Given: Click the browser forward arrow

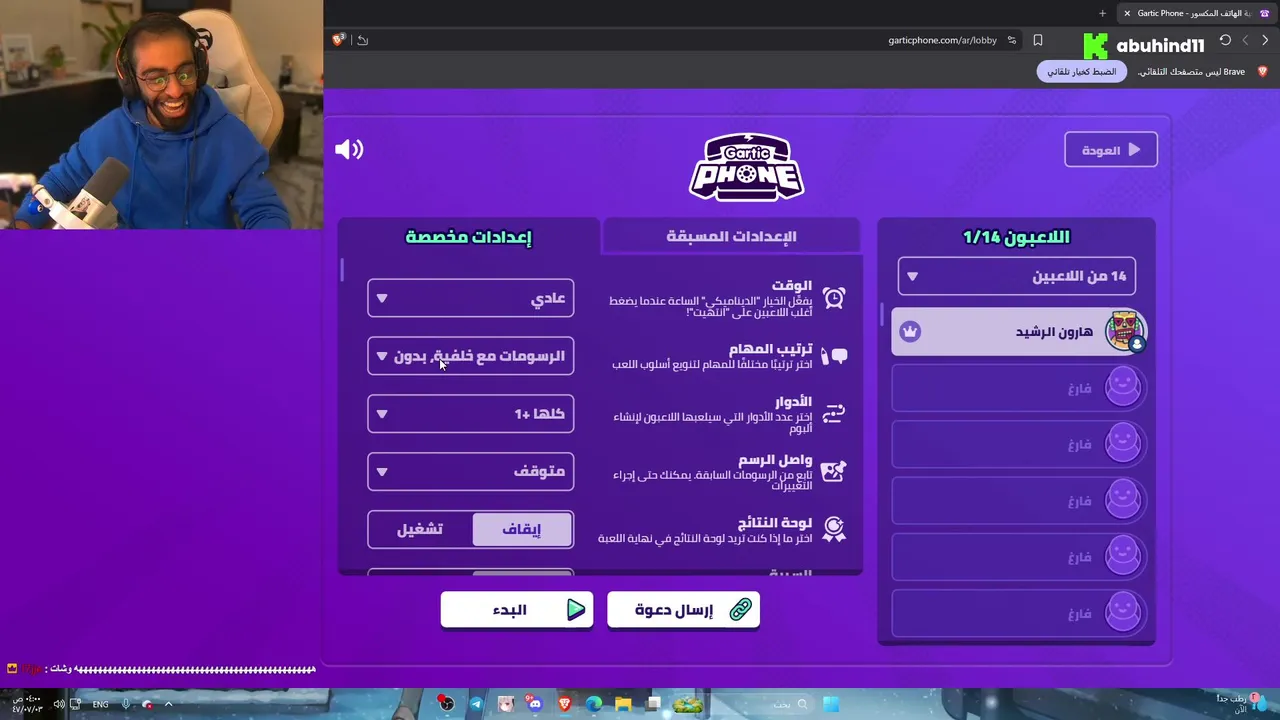Looking at the screenshot, I should point(1245,40).
